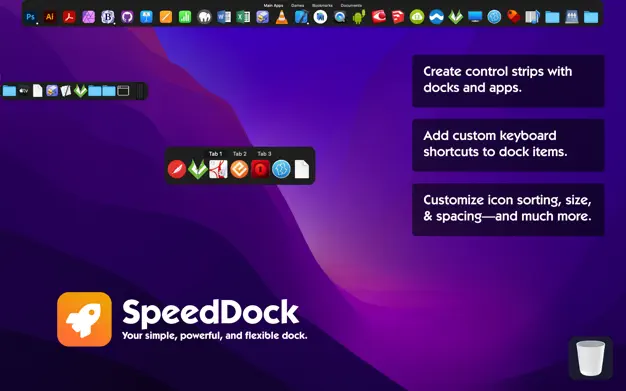Select the Games tab in top dock
626x391 pixels.
[x=297, y=6]
